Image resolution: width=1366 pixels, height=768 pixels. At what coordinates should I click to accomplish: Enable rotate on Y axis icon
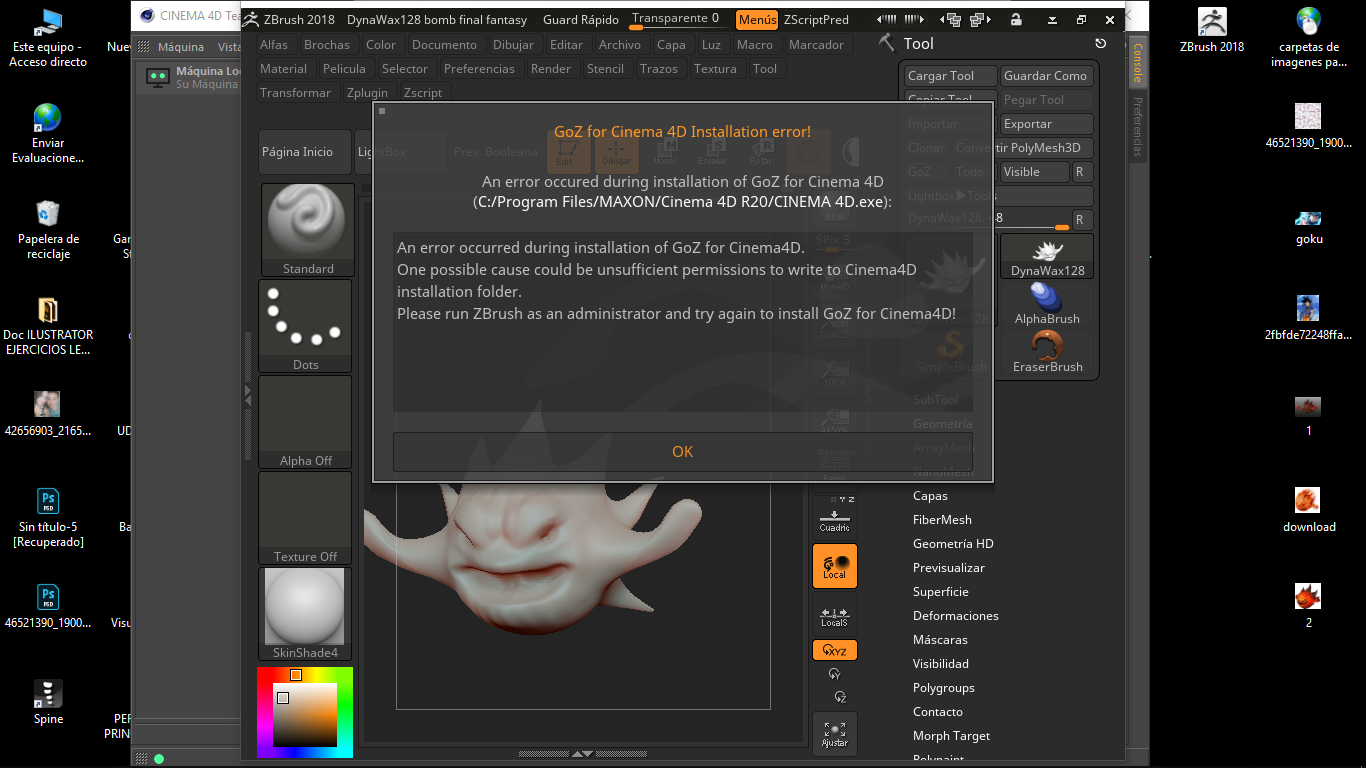tap(835, 675)
